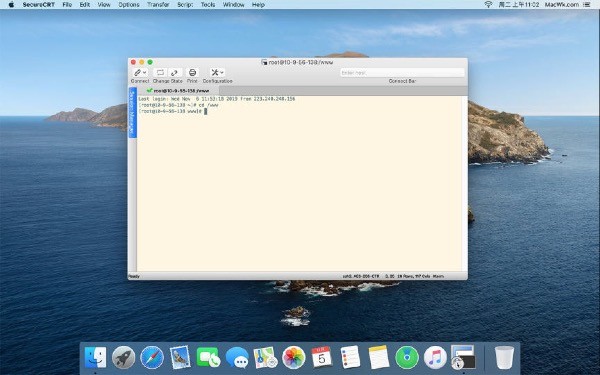Click the Print toolbar icon
This screenshot has height=375, width=600.
192,72
